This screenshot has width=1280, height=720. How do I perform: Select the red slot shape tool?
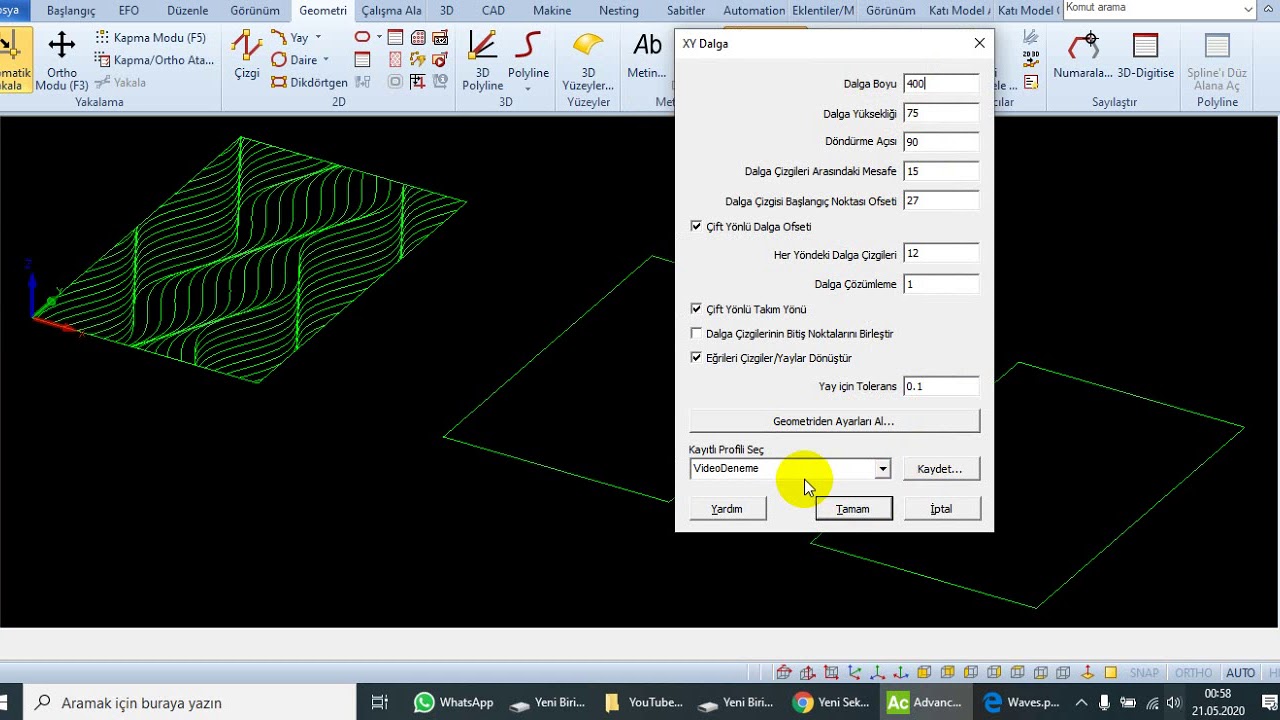click(362, 38)
